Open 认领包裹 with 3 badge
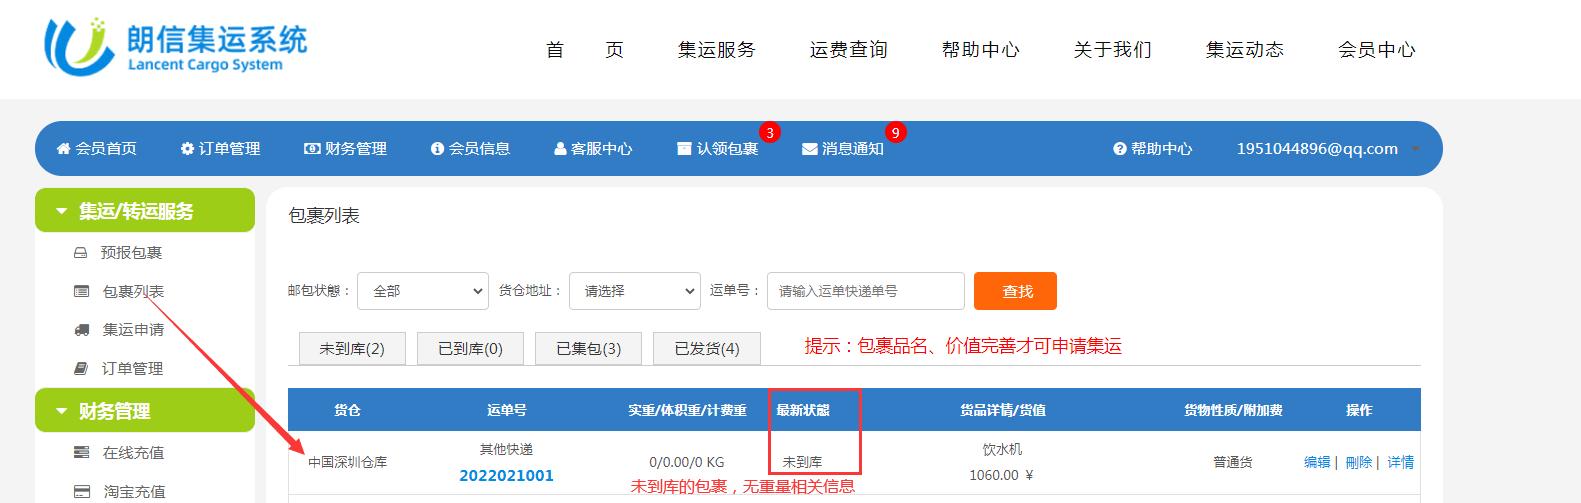Image resolution: width=1581 pixels, height=503 pixels. point(718,149)
